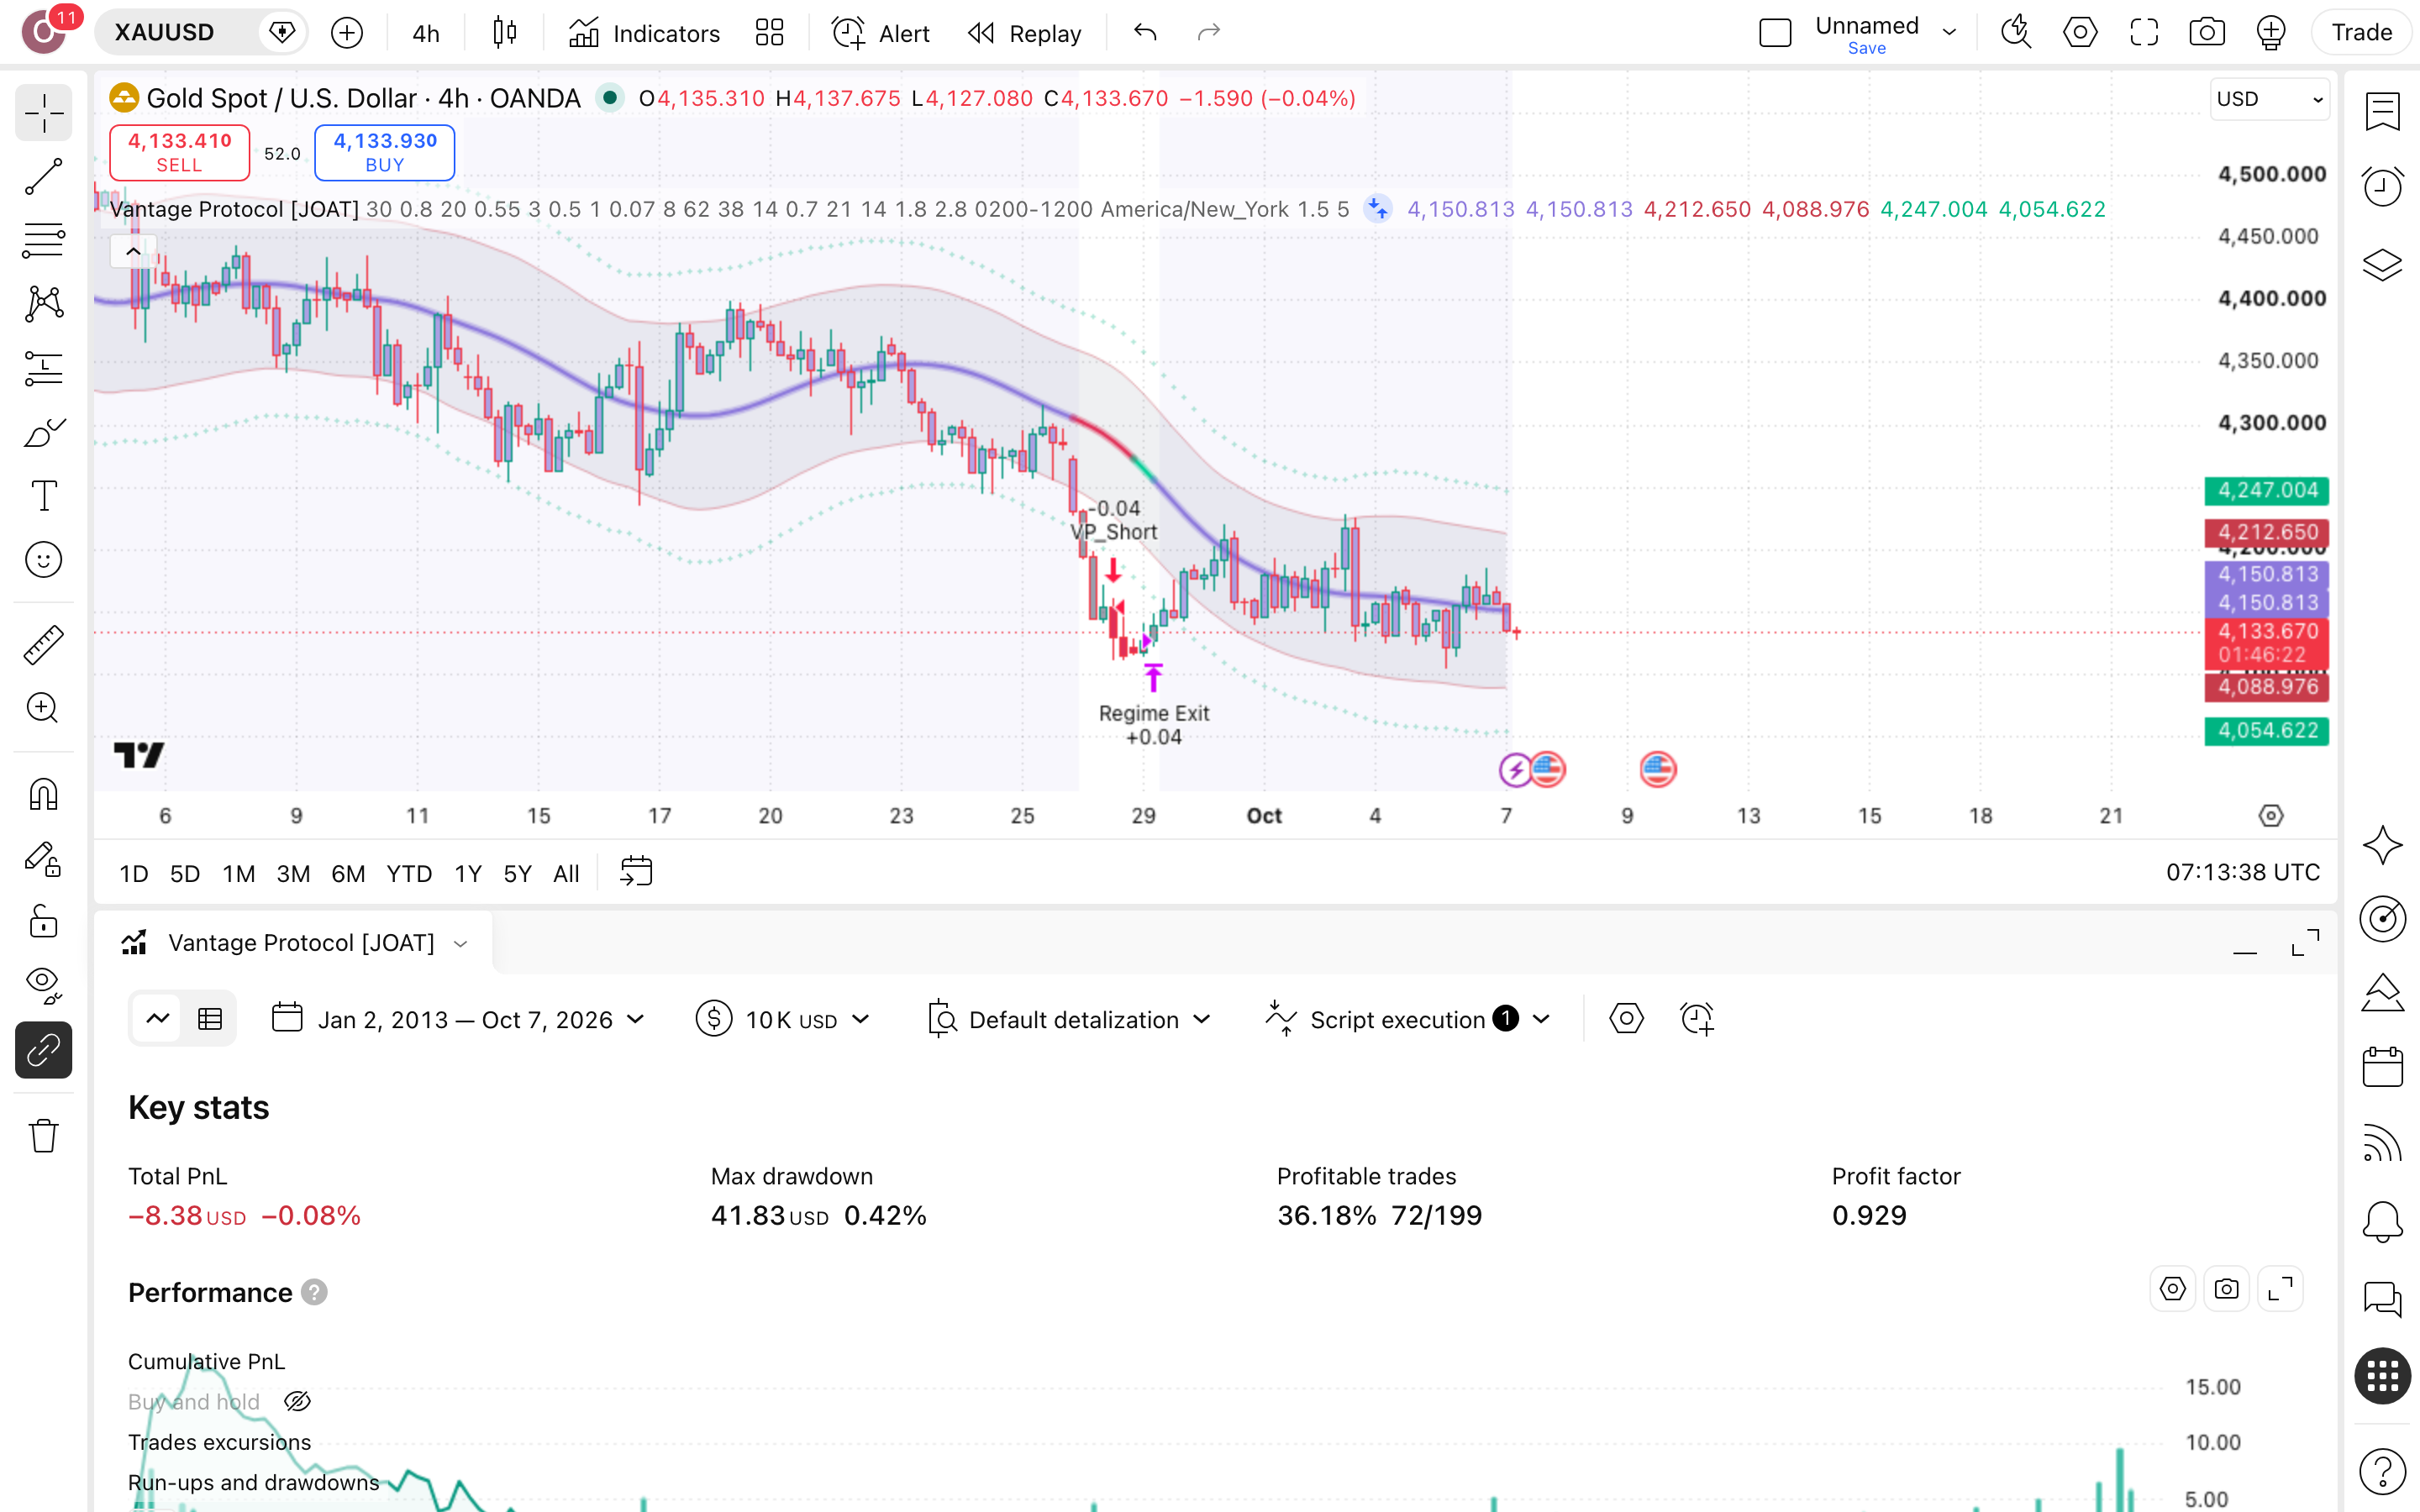Activate the zoom in tool
Viewport: 2420px width, 1512px height.
43,708
